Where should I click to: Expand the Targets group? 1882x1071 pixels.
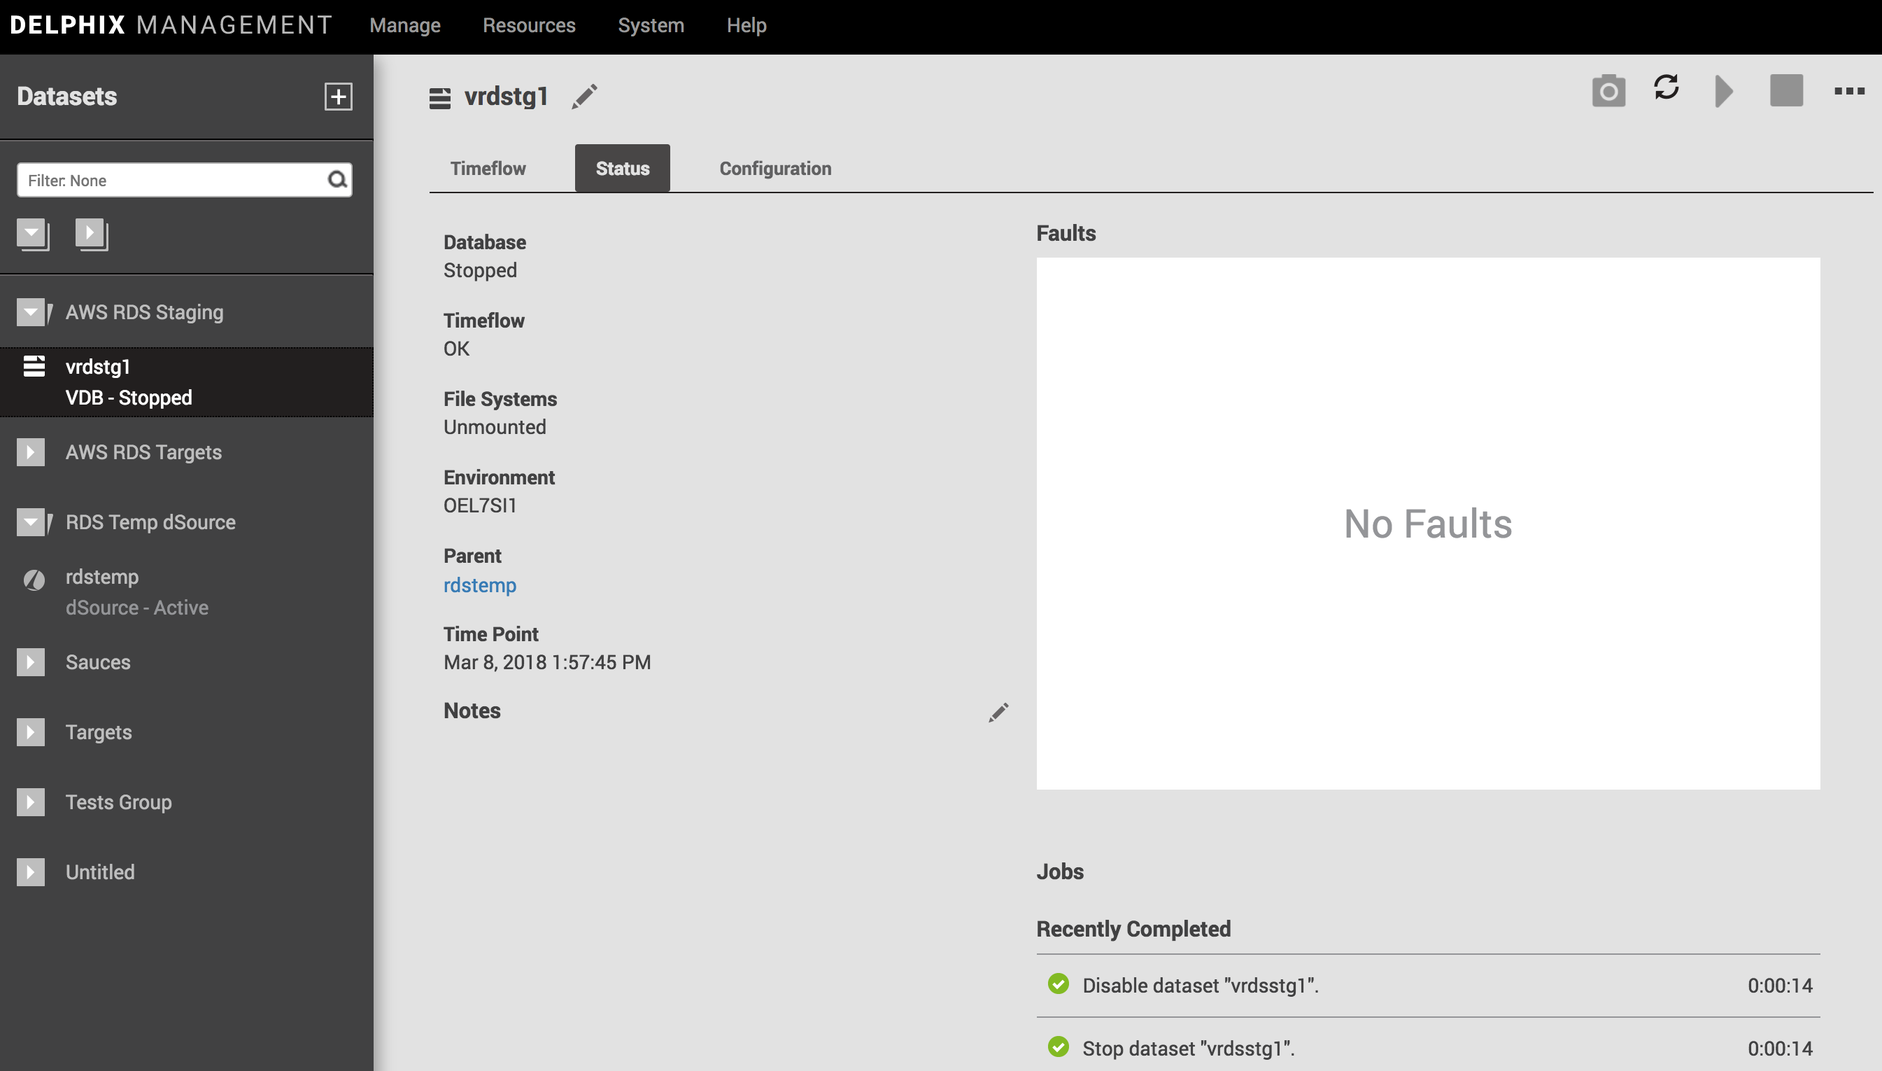(31, 732)
